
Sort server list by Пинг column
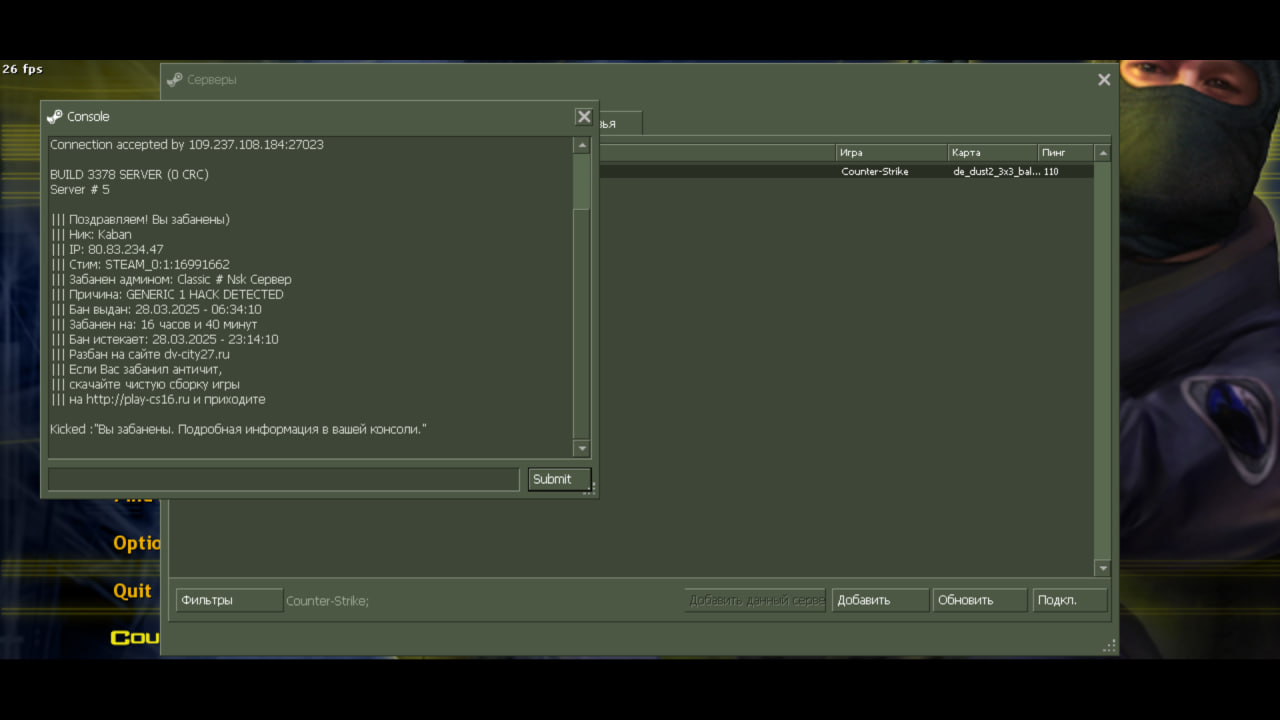[x=1066, y=153]
